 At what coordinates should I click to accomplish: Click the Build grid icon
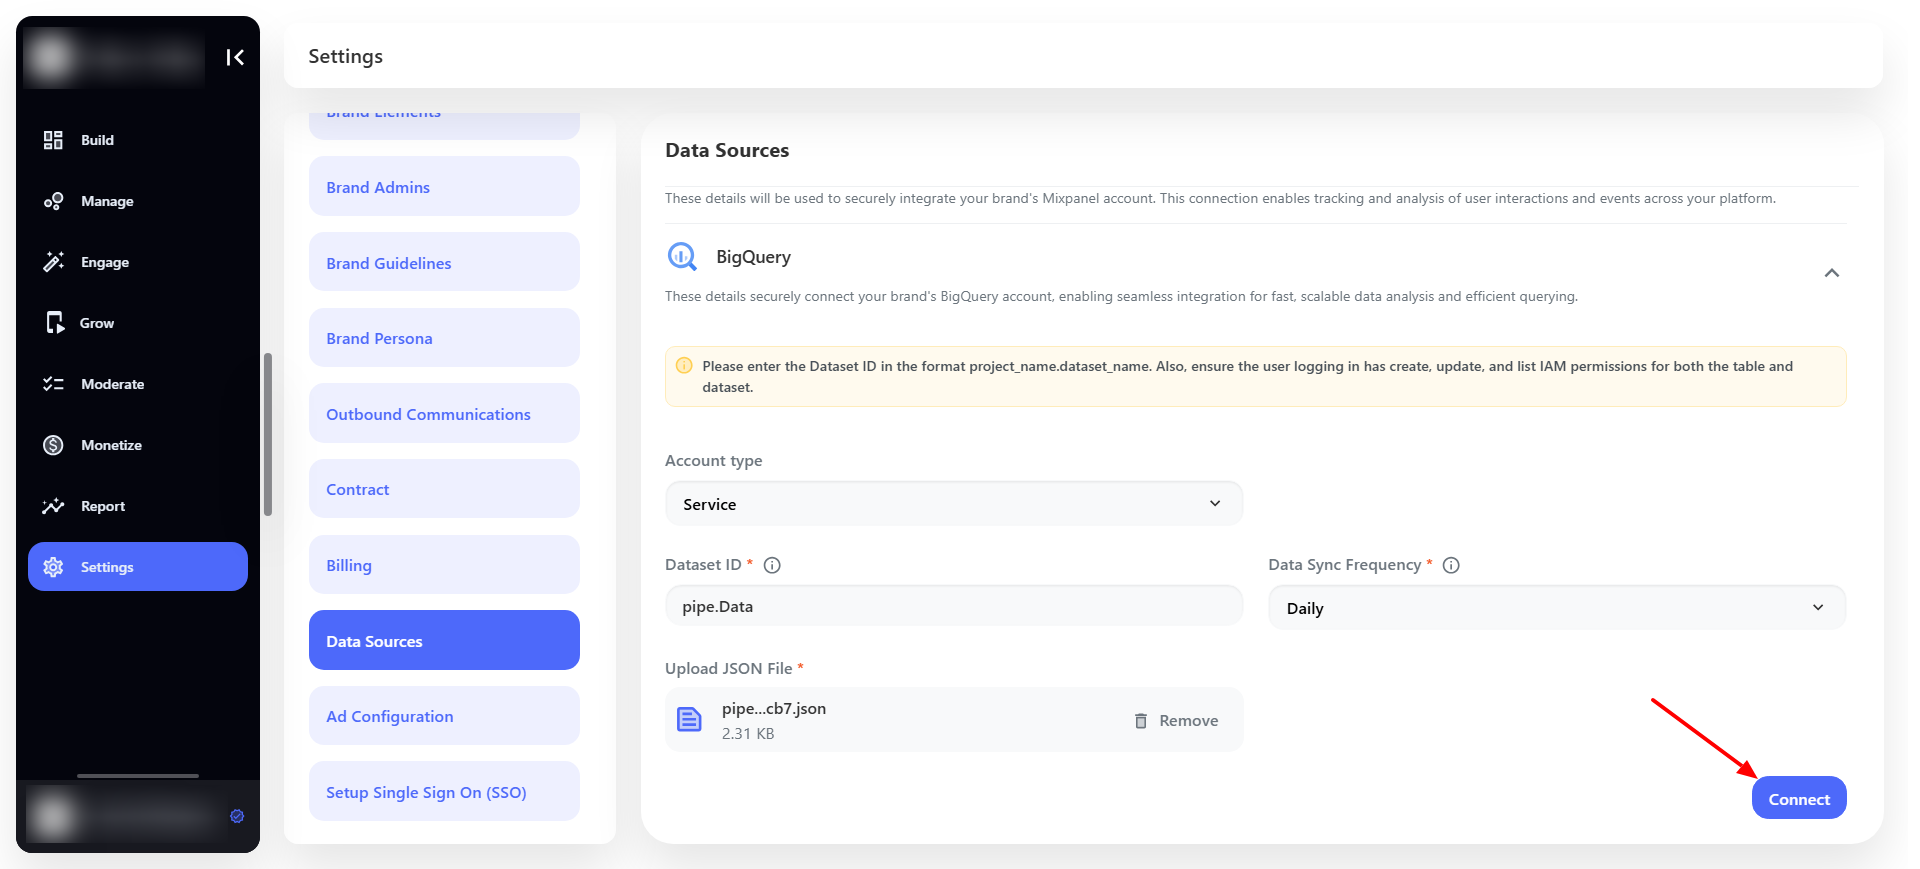point(53,140)
